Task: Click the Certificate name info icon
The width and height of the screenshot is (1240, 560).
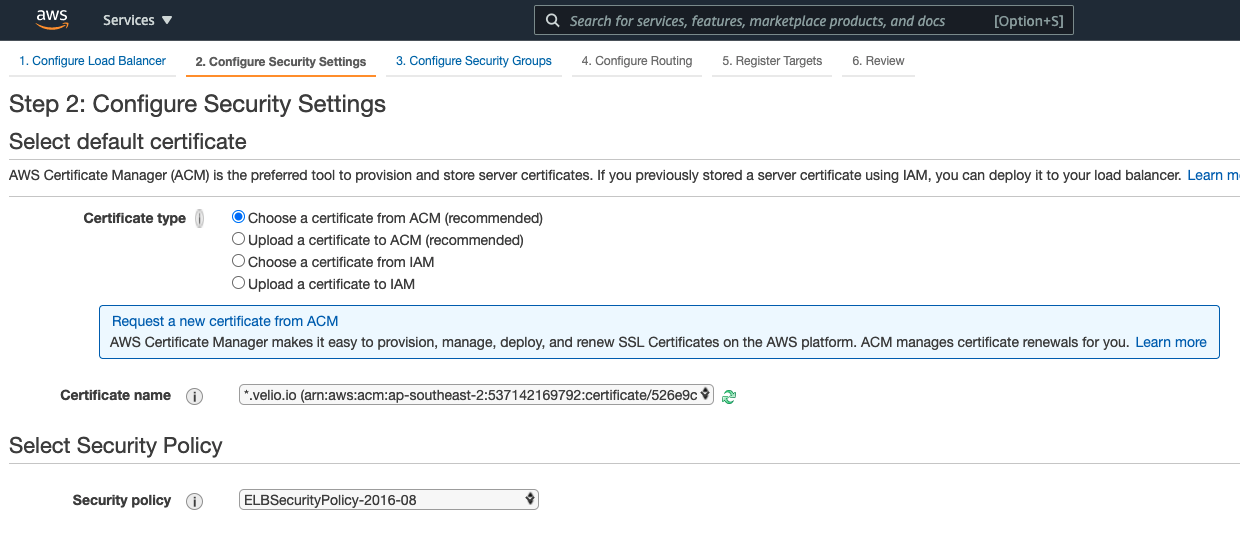Action: pyautogui.click(x=195, y=396)
